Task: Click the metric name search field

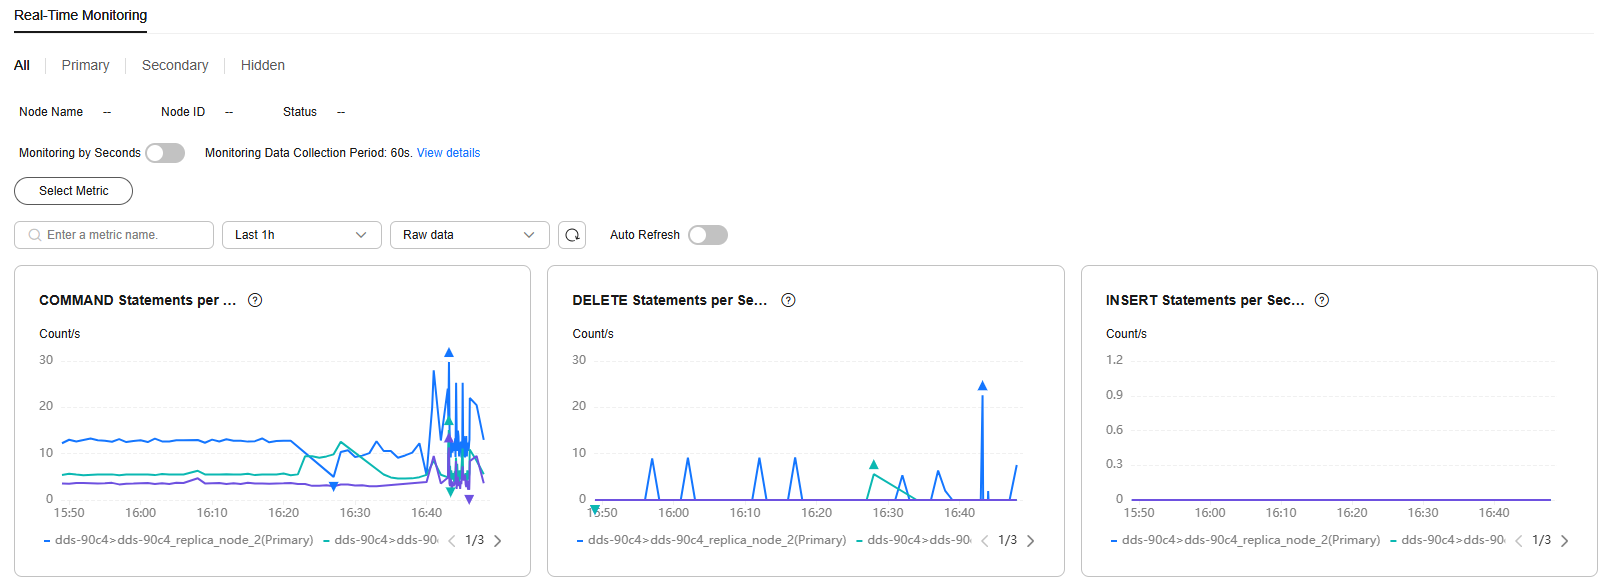Action: tap(114, 235)
